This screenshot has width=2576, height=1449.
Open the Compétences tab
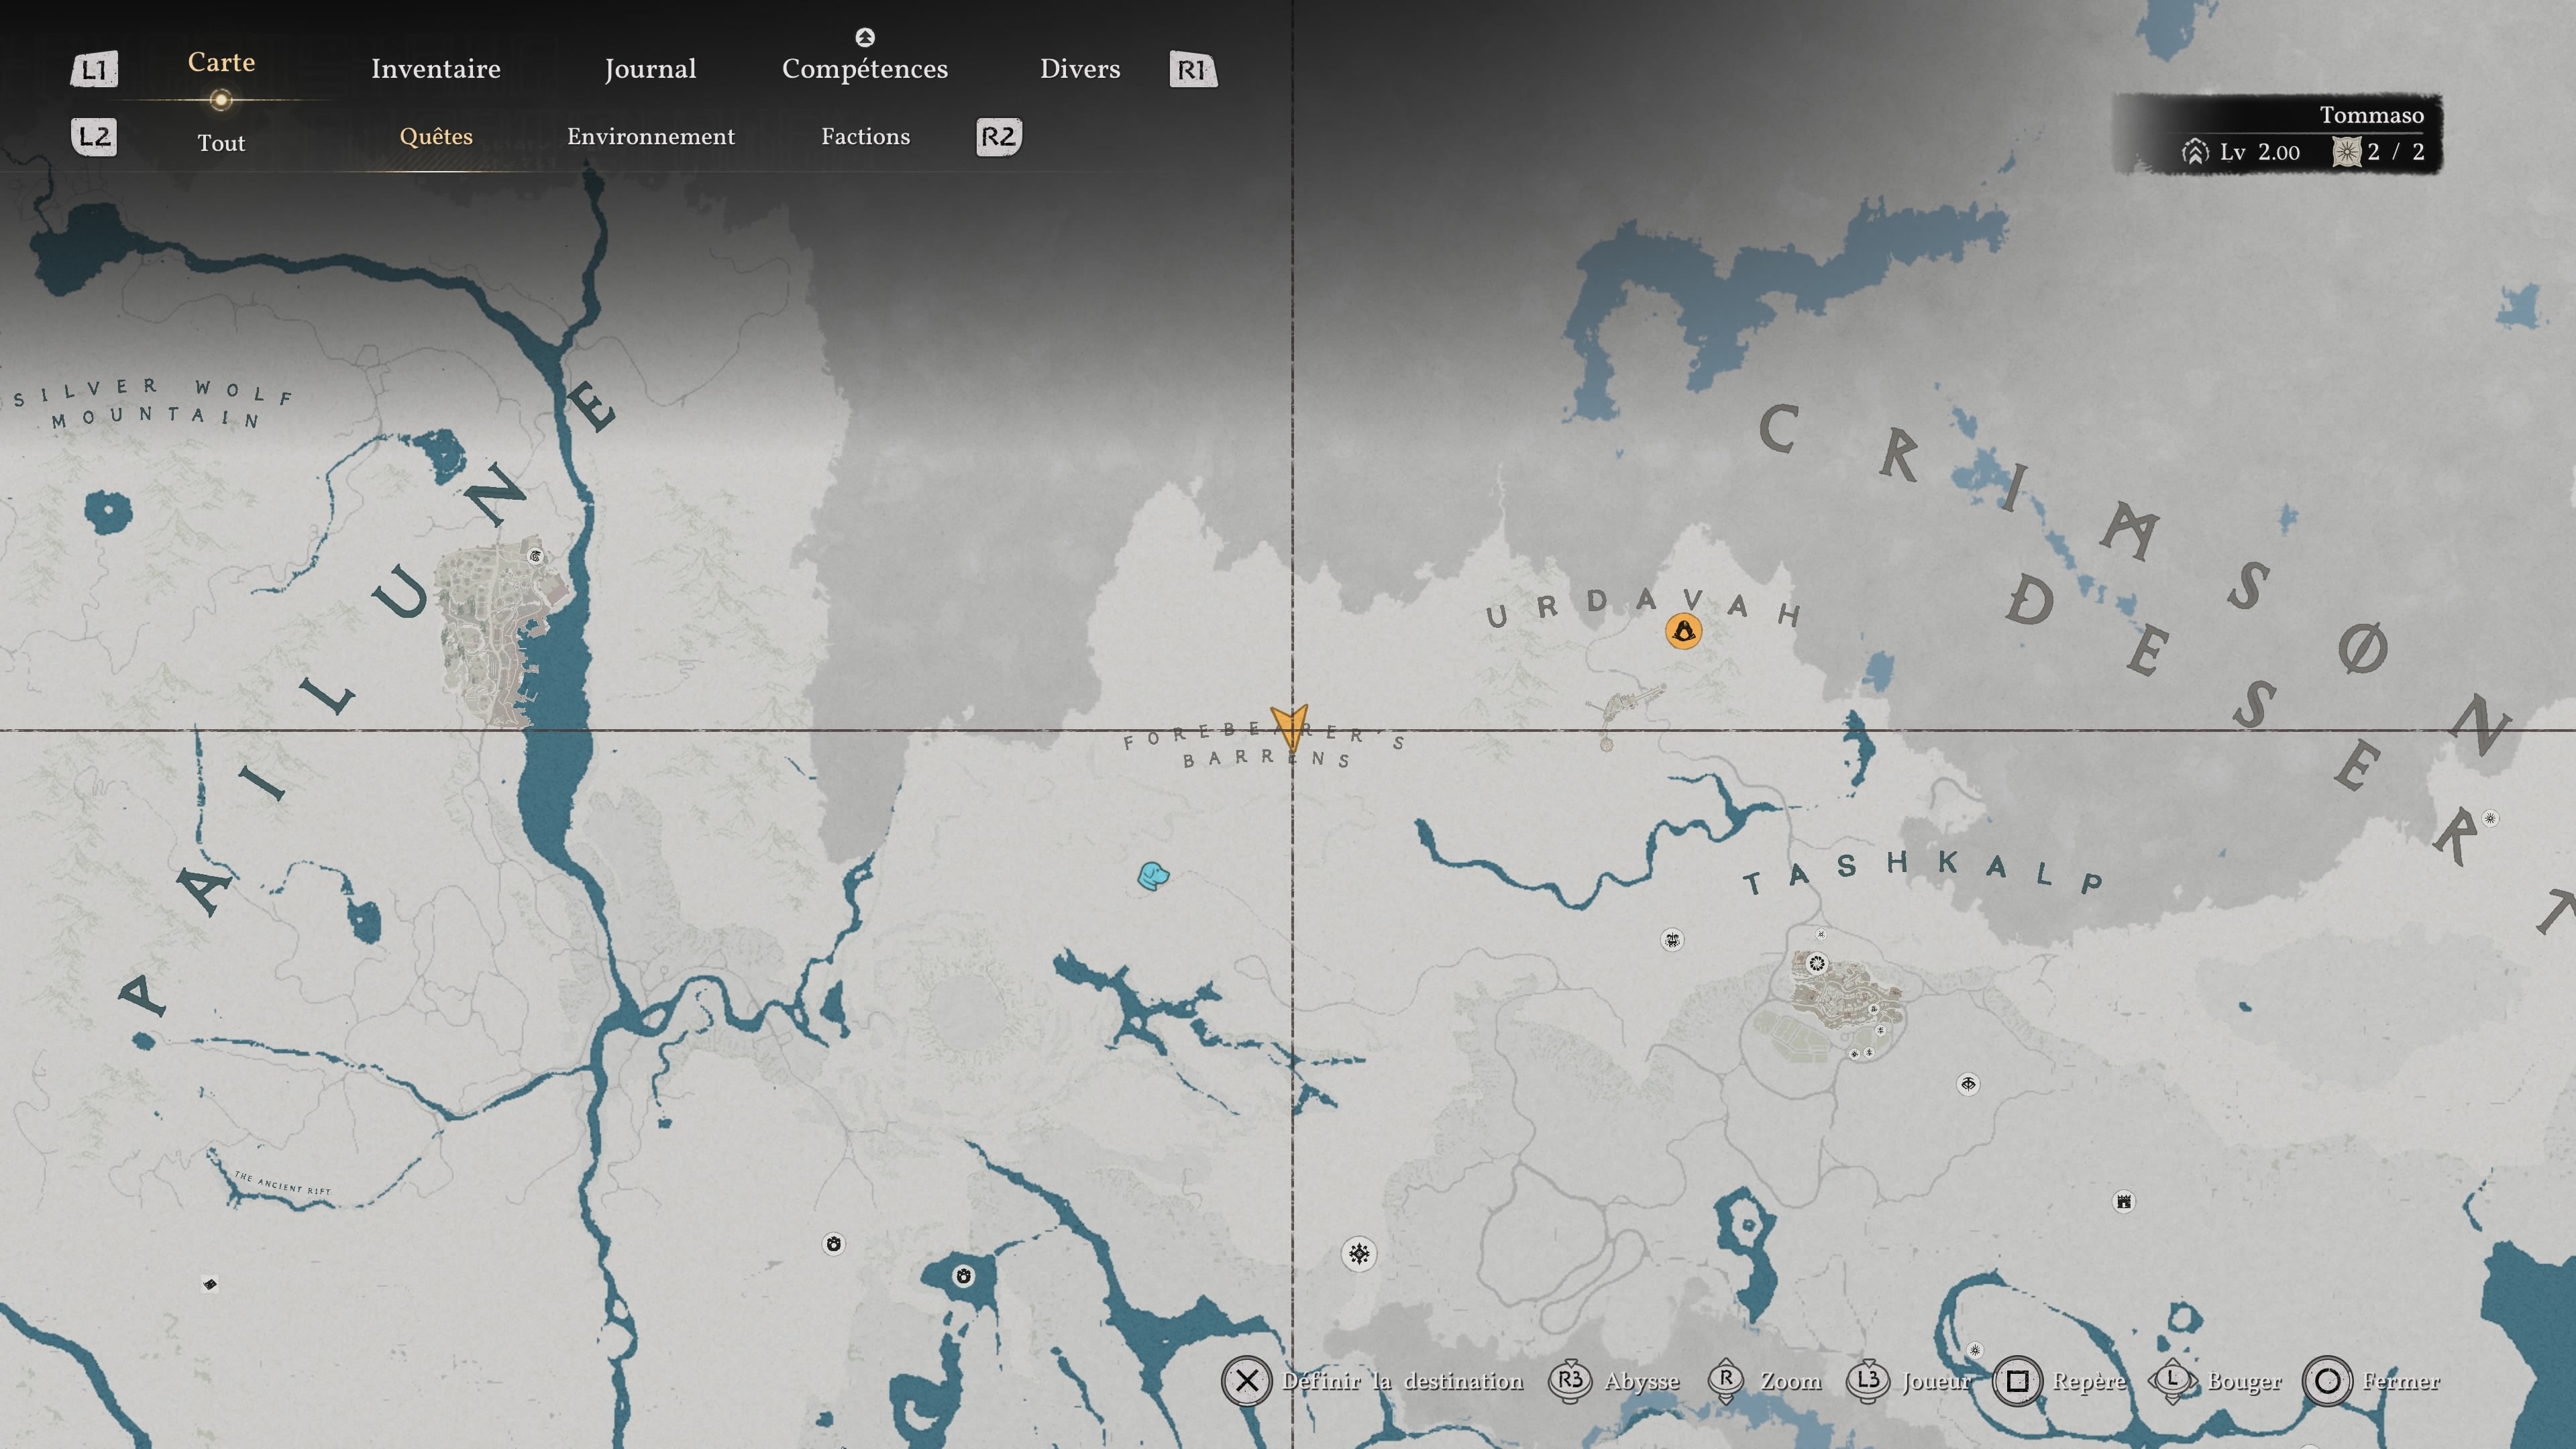(x=865, y=69)
